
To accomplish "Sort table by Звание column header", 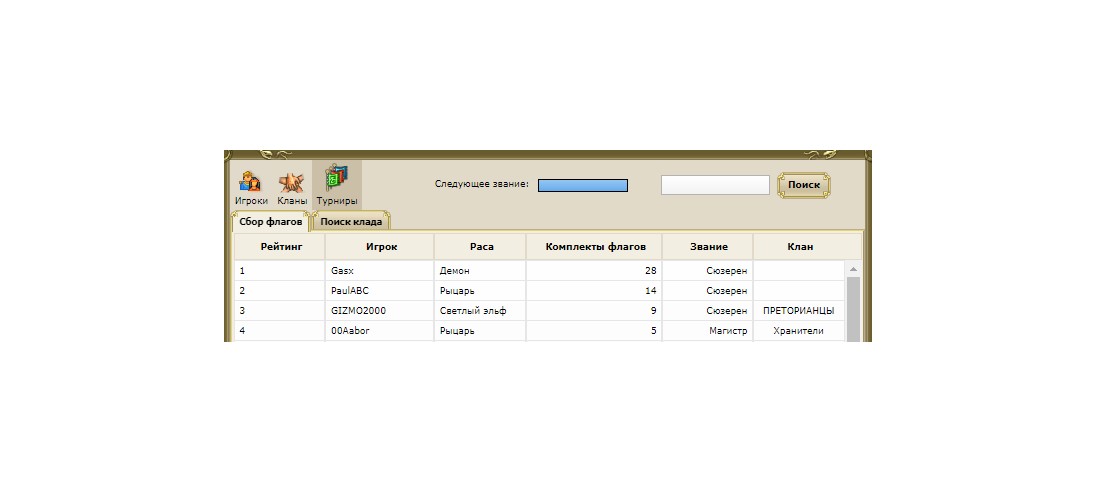I will pyautogui.click(x=707, y=246).
